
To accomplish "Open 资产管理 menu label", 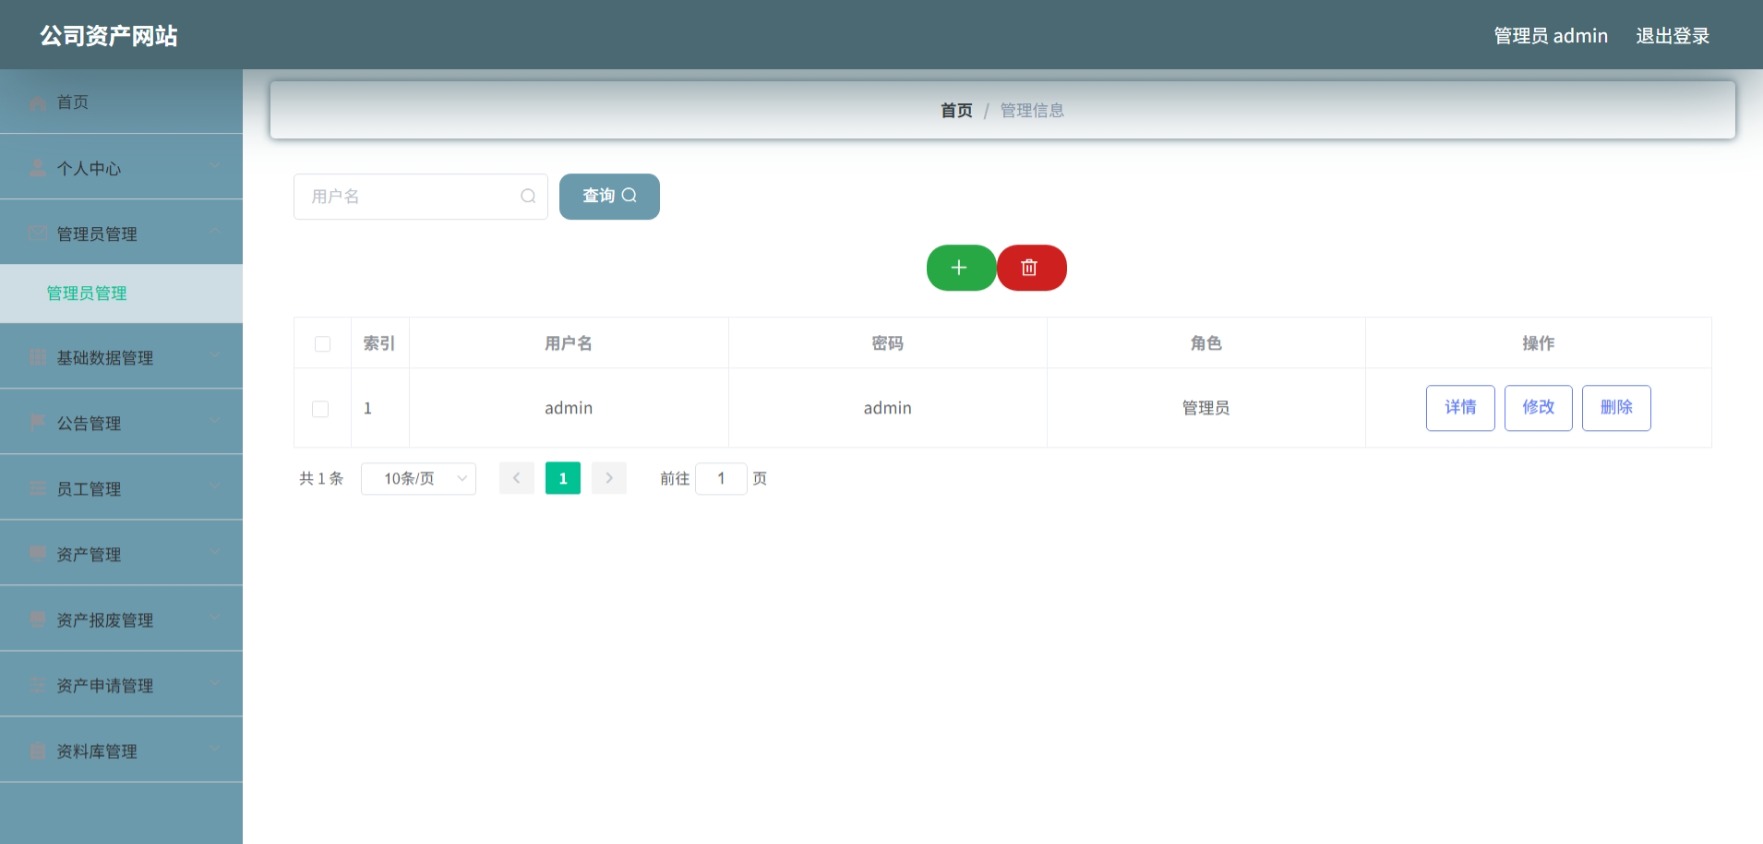I will (89, 555).
